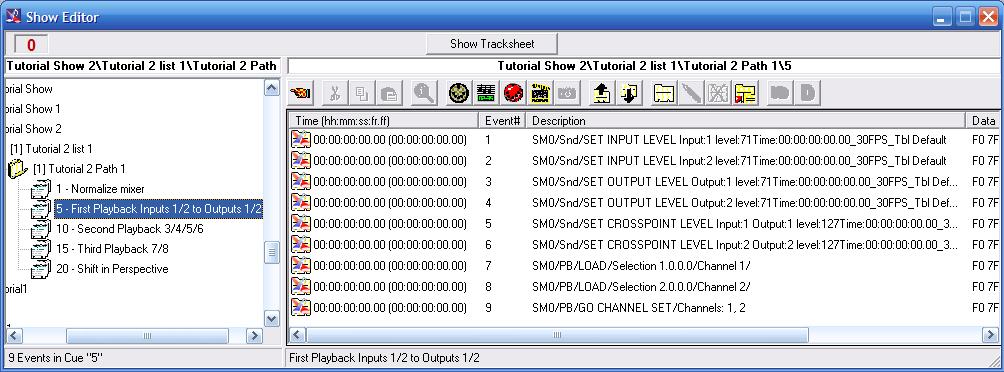Screen dimensions: 1004x372
Task: Select event 3 SET OUTPUT LEVEL Output:1 row
Action: 644,182
